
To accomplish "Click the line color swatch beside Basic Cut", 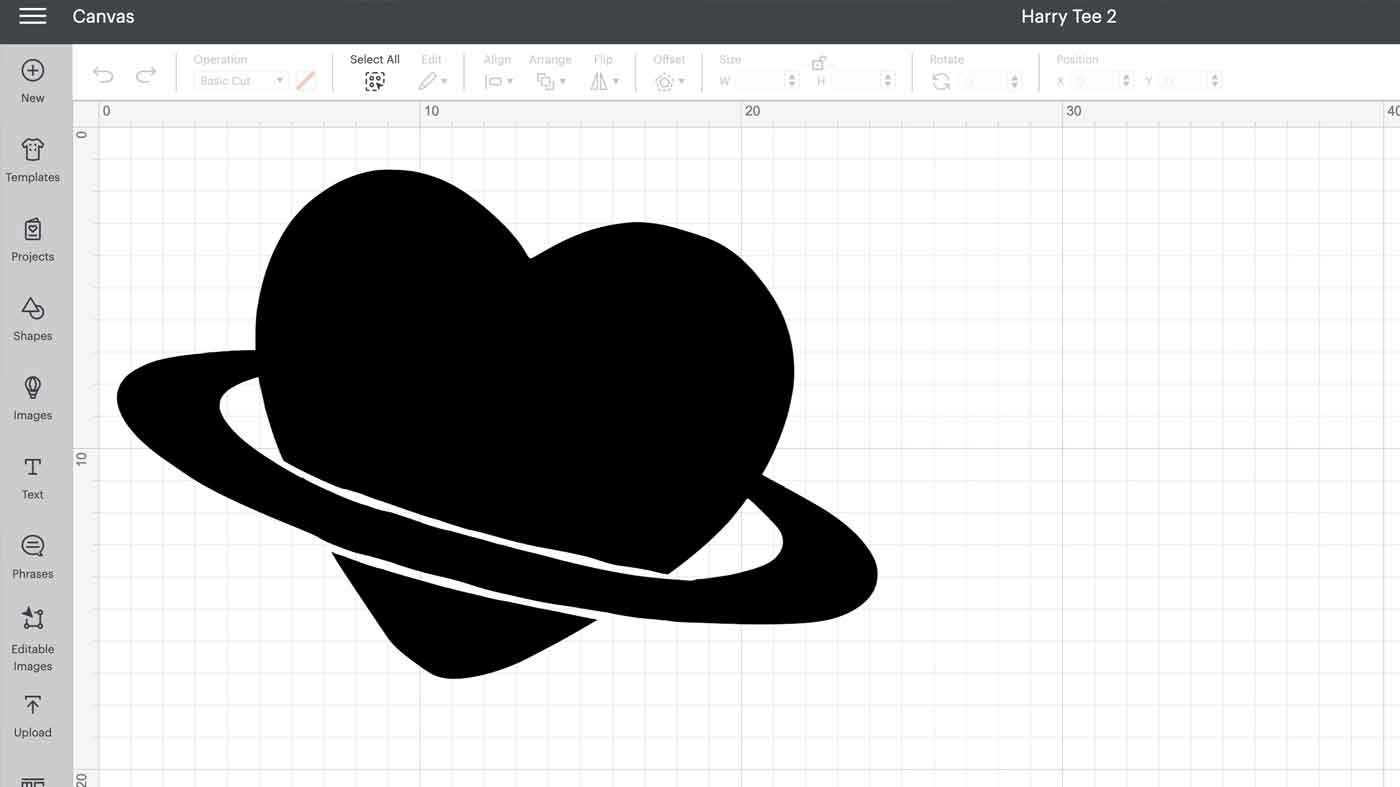I will coord(306,81).
